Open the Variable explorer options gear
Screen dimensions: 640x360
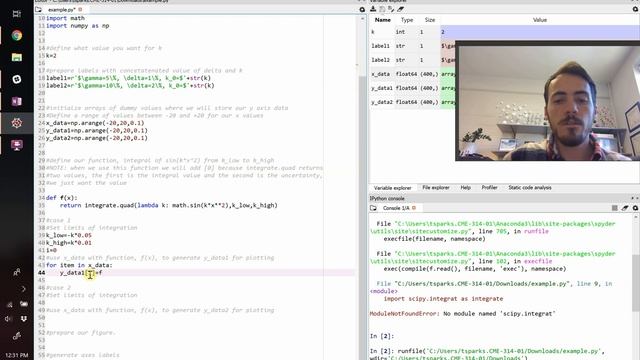[x=636, y=9]
